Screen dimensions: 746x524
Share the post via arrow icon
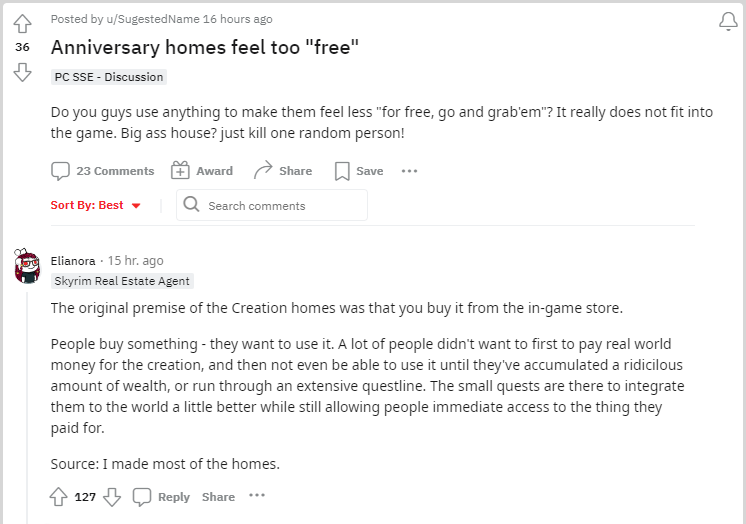[x=283, y=171]
